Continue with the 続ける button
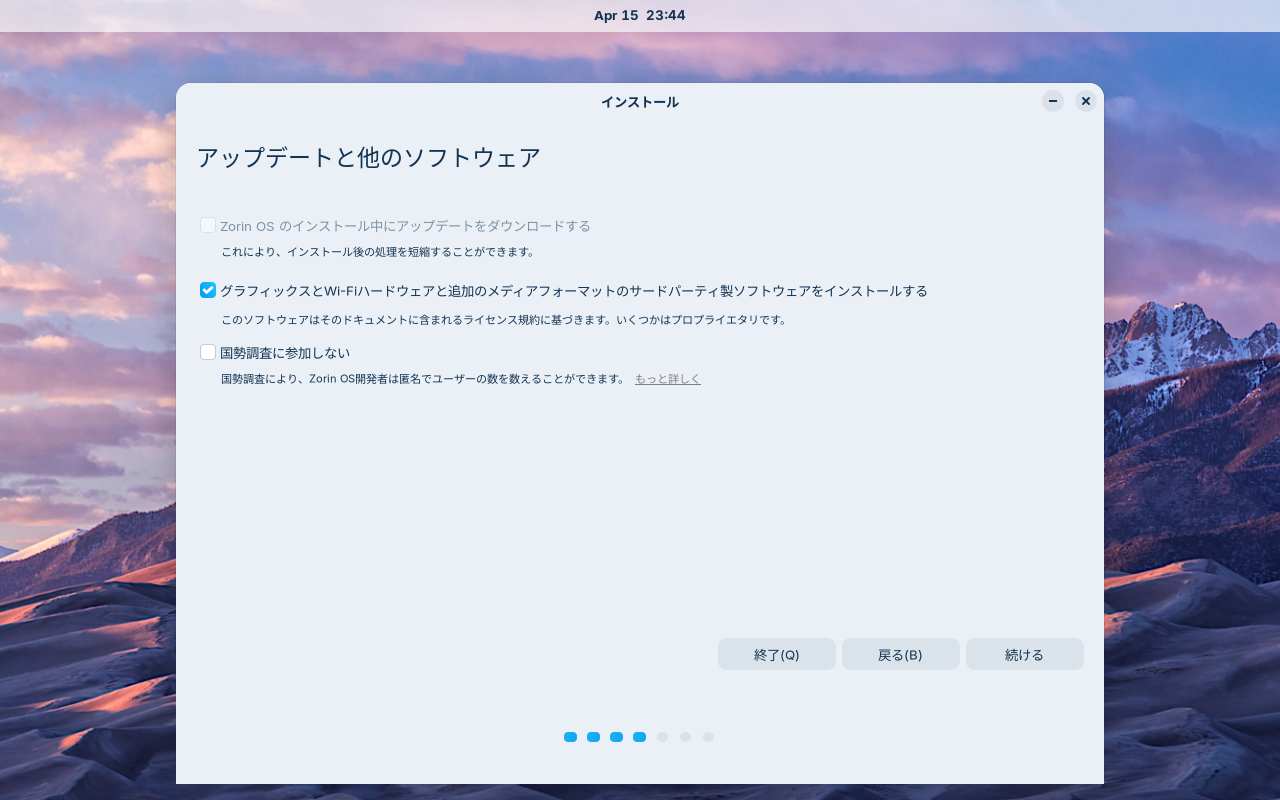The width and height of the screenshot is (1280, 800). tap(1024, 654)
